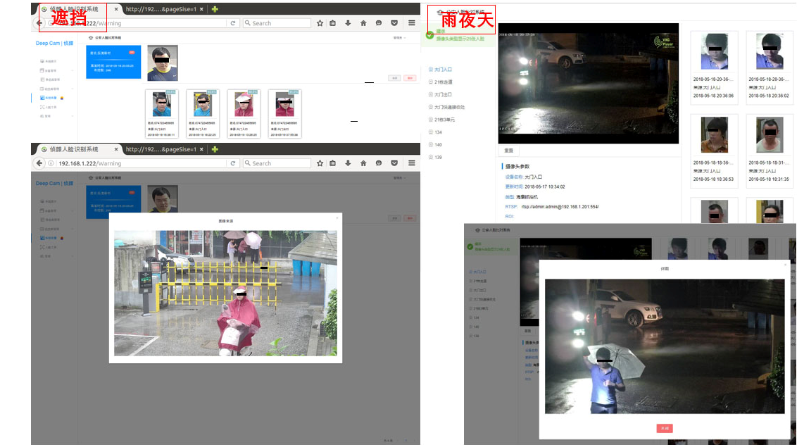Open the admin dropdown at the page header right
Image resolution: width=811 pixels, height=445 pixels.
(x=400, y=38)
